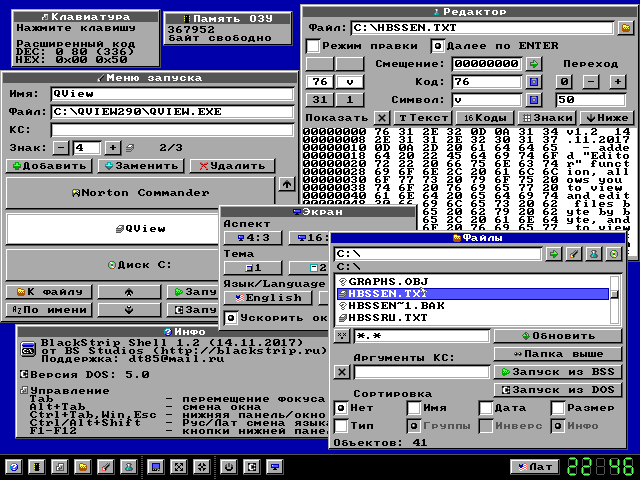Open the launch menu brush icon in taskbar
This screenshot has width=640, height=480.
(106, 467)
